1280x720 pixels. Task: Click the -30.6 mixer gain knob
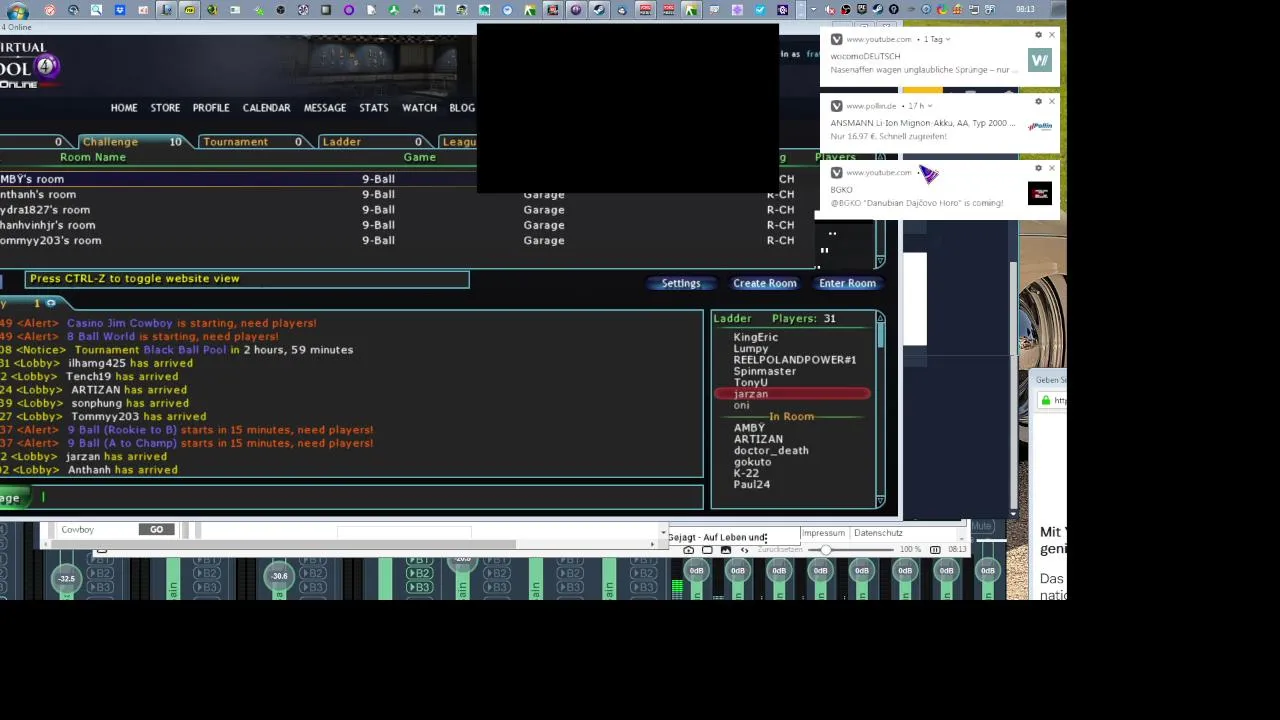tap(279, 575)
